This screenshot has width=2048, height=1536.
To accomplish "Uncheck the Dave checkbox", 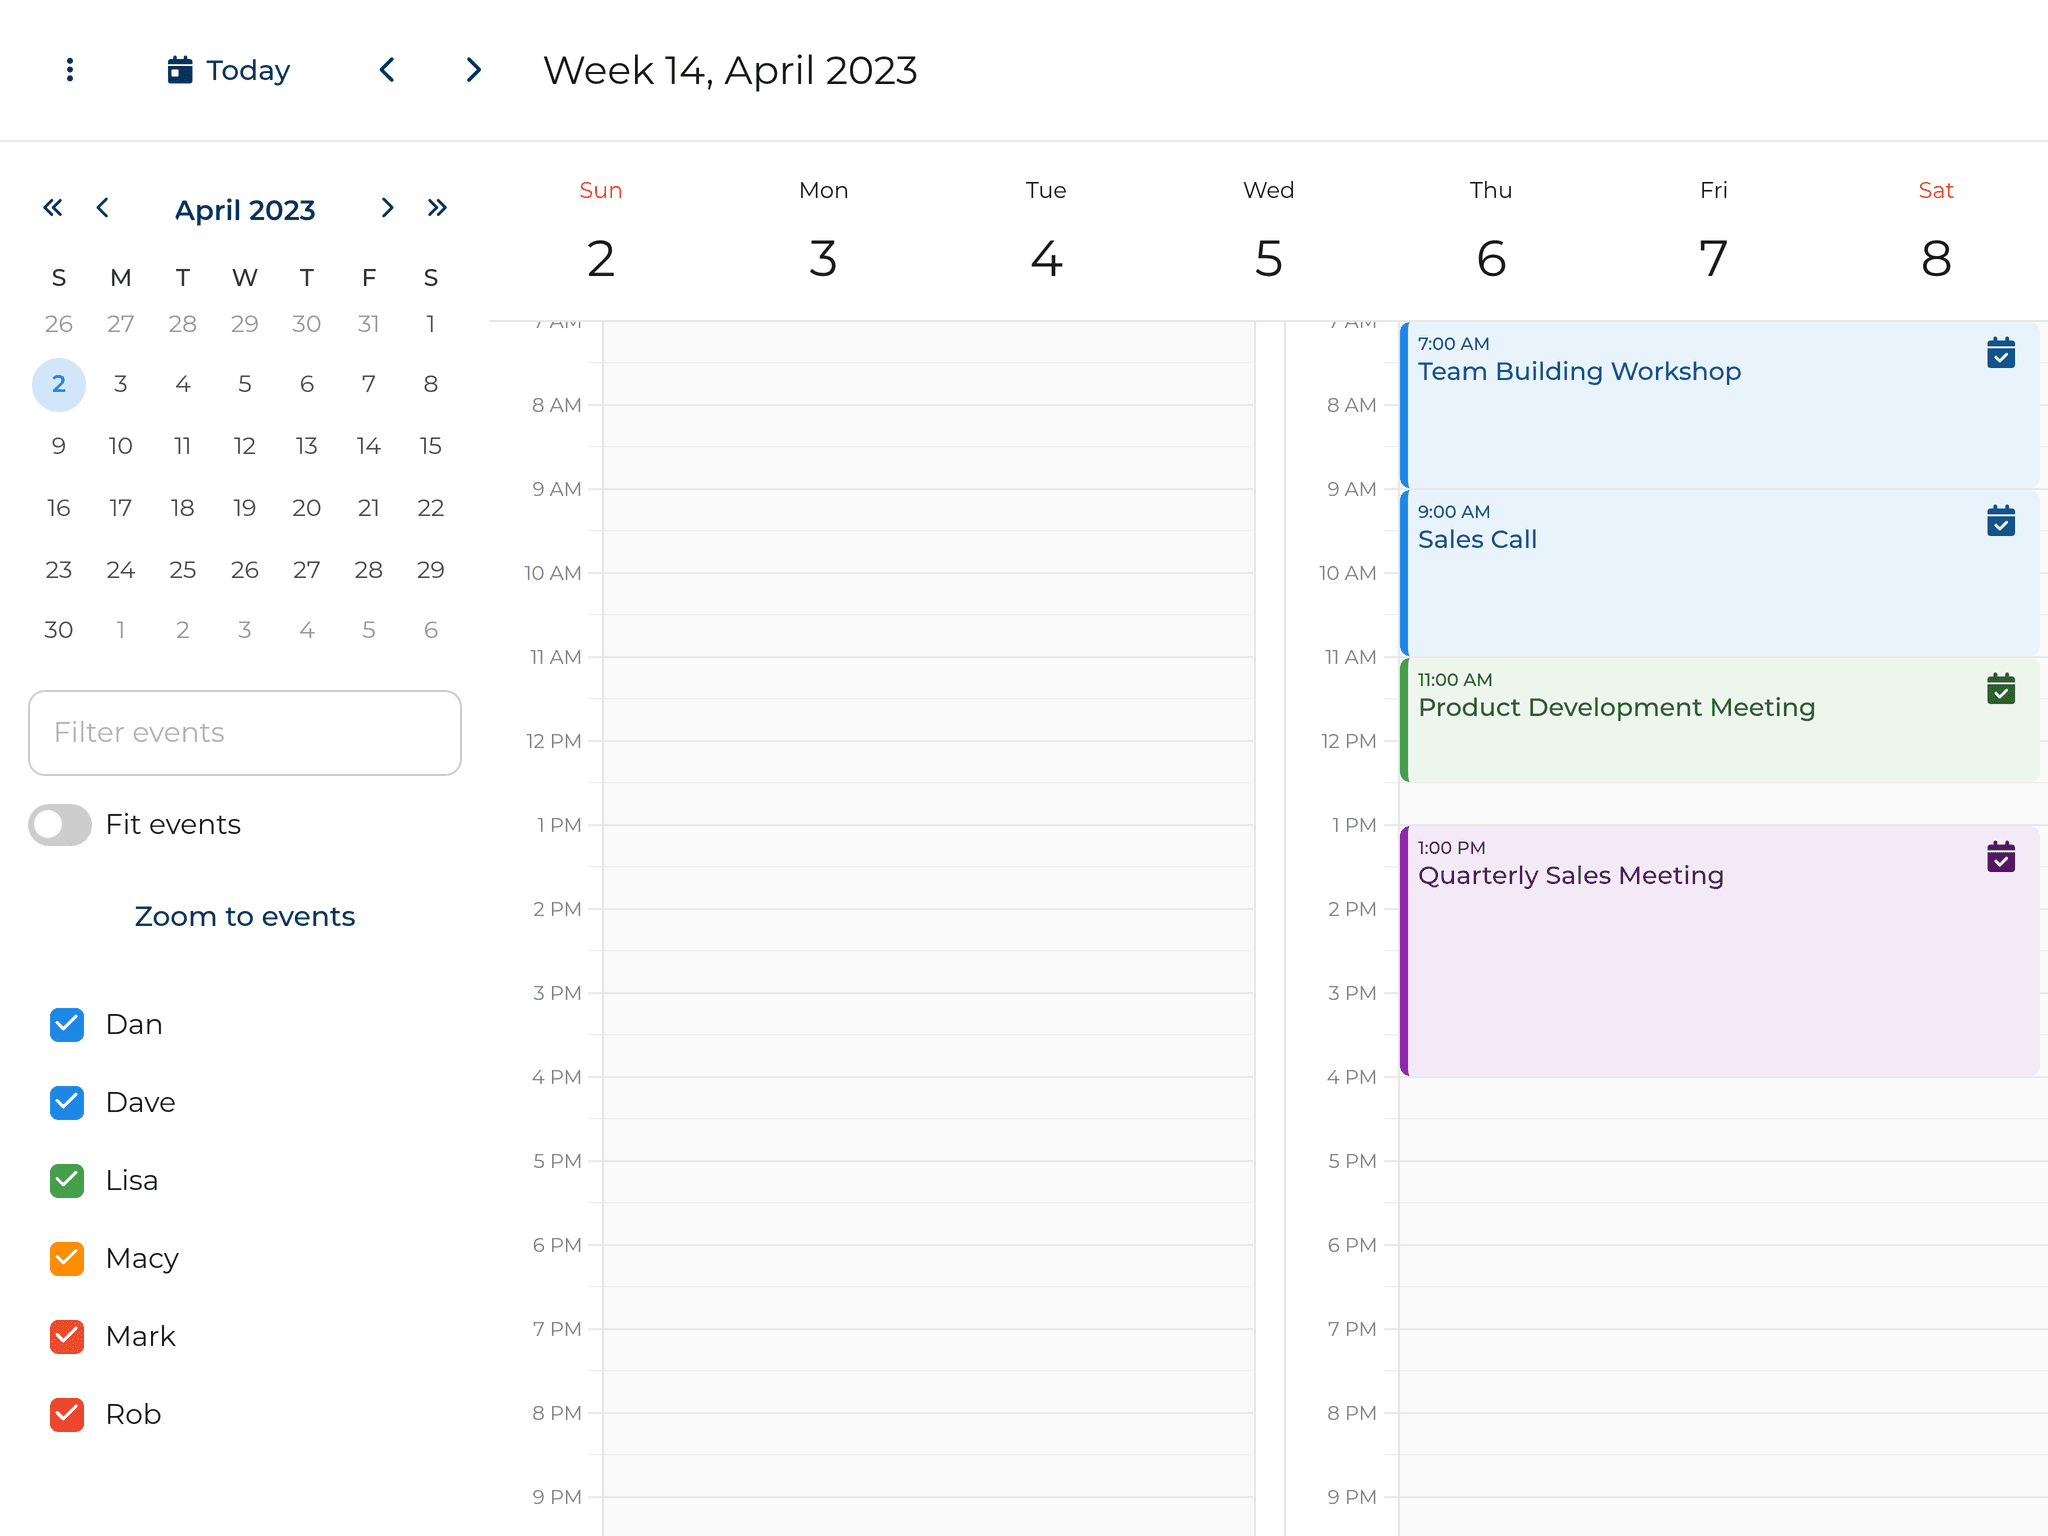I will (x=67, y=1103).
